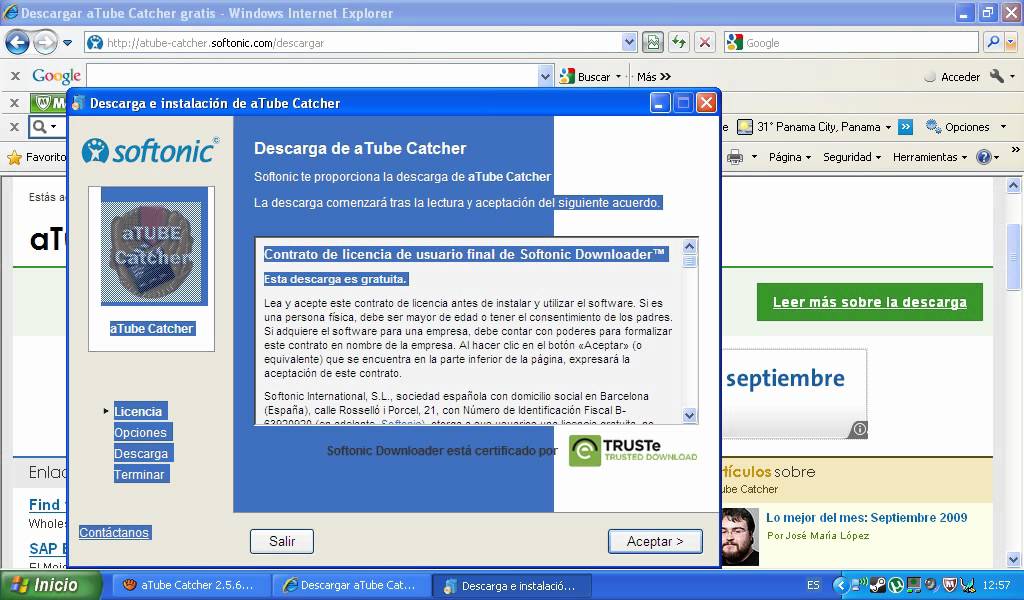
Task: Expand the Google toolbar search suggestions dropdown
Action: [545, 76]
